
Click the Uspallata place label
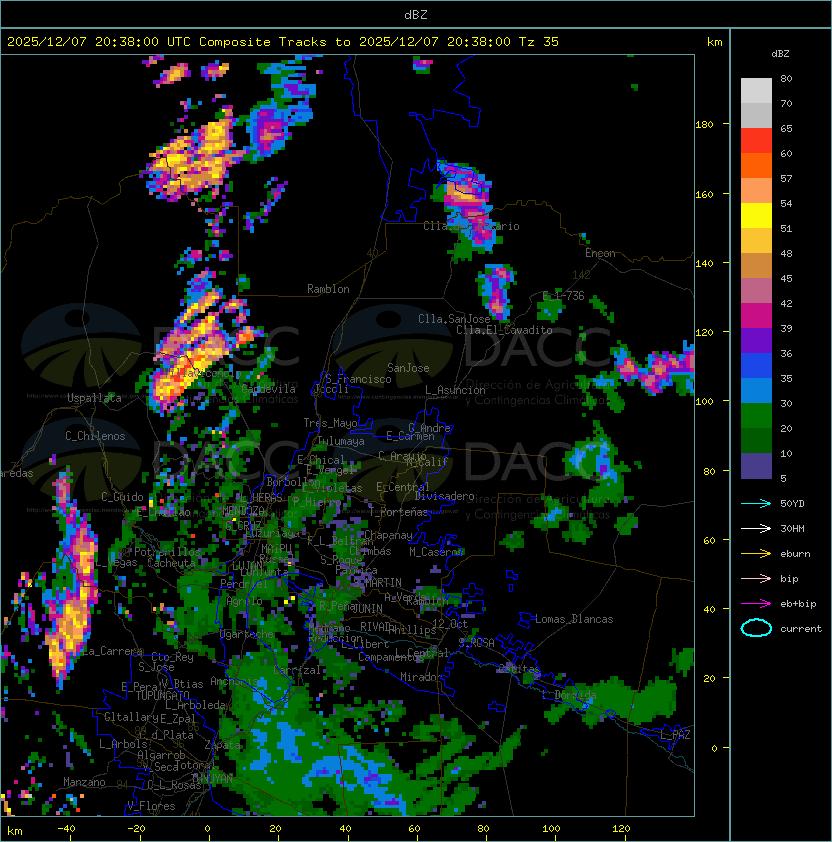[94, 398]
